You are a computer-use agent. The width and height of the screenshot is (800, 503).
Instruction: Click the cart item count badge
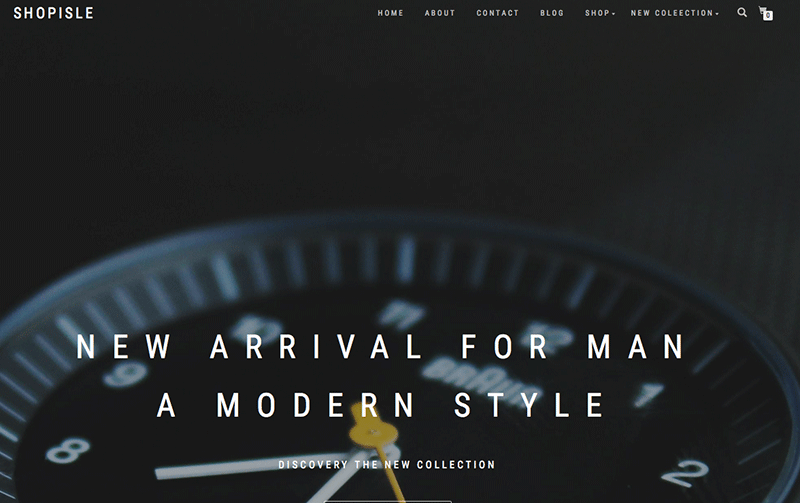[x=768, y=16]
